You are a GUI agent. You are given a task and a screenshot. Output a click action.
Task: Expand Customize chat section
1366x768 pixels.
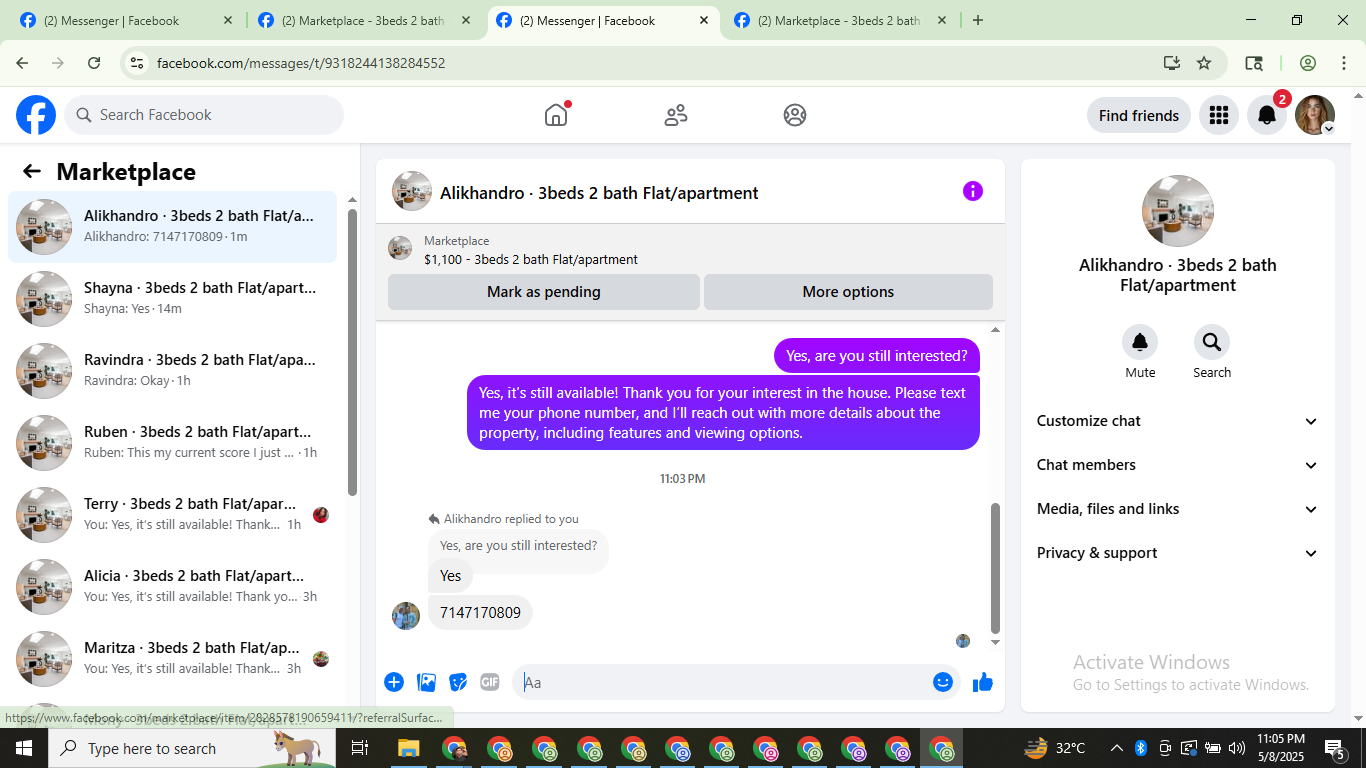pos(1177,421)
